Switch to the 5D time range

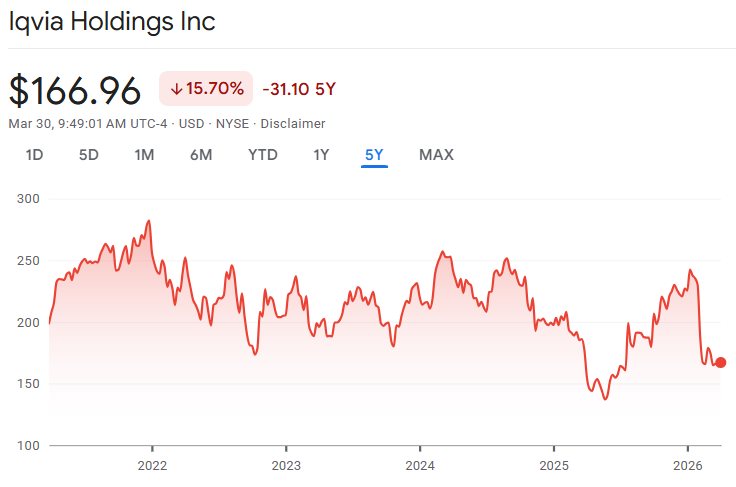[89, 155]
